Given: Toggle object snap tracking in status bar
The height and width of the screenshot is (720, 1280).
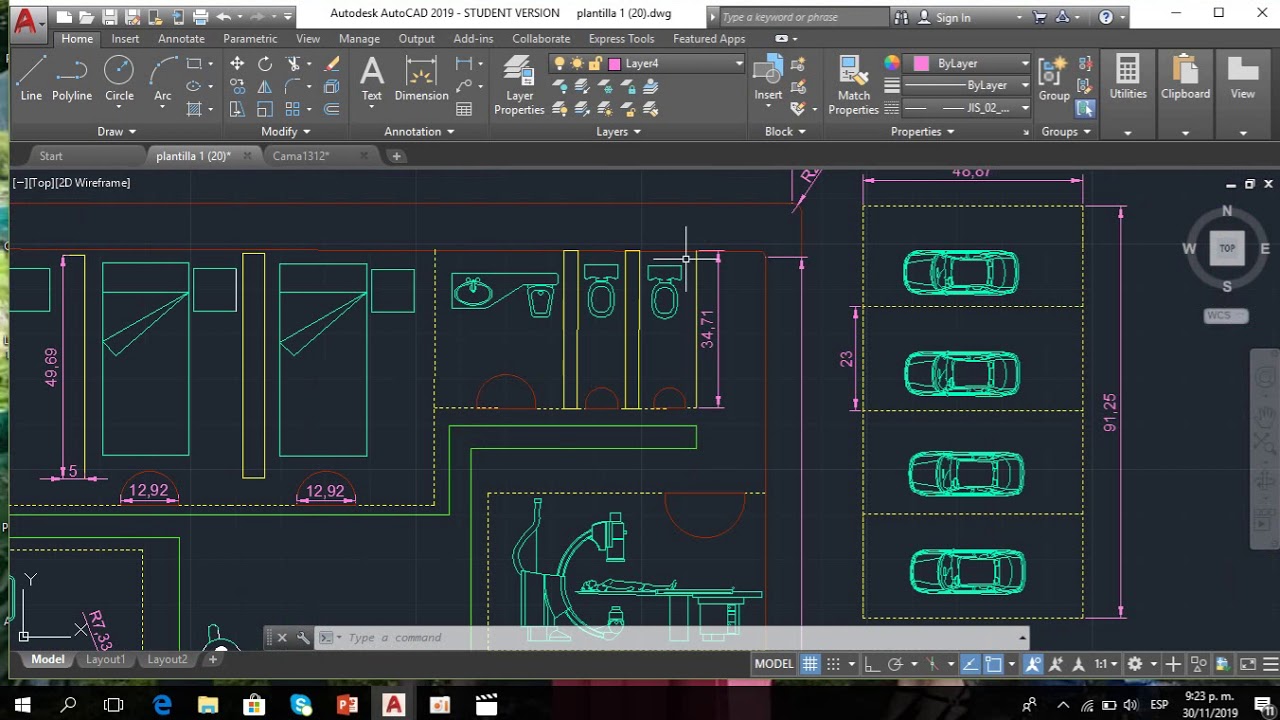Looking at the screenshot, I should [x=969, y=664].
